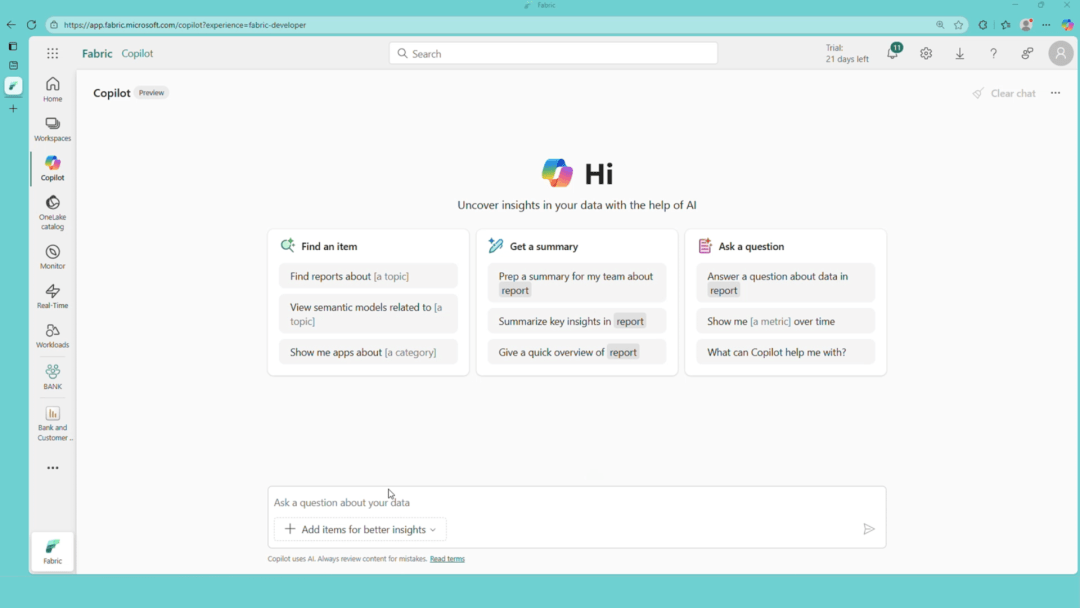Viewport: 1080px width, 608px height.
Task: Select 'What can Copilot help me with?' prompt
Action: [x=785, y=352]
